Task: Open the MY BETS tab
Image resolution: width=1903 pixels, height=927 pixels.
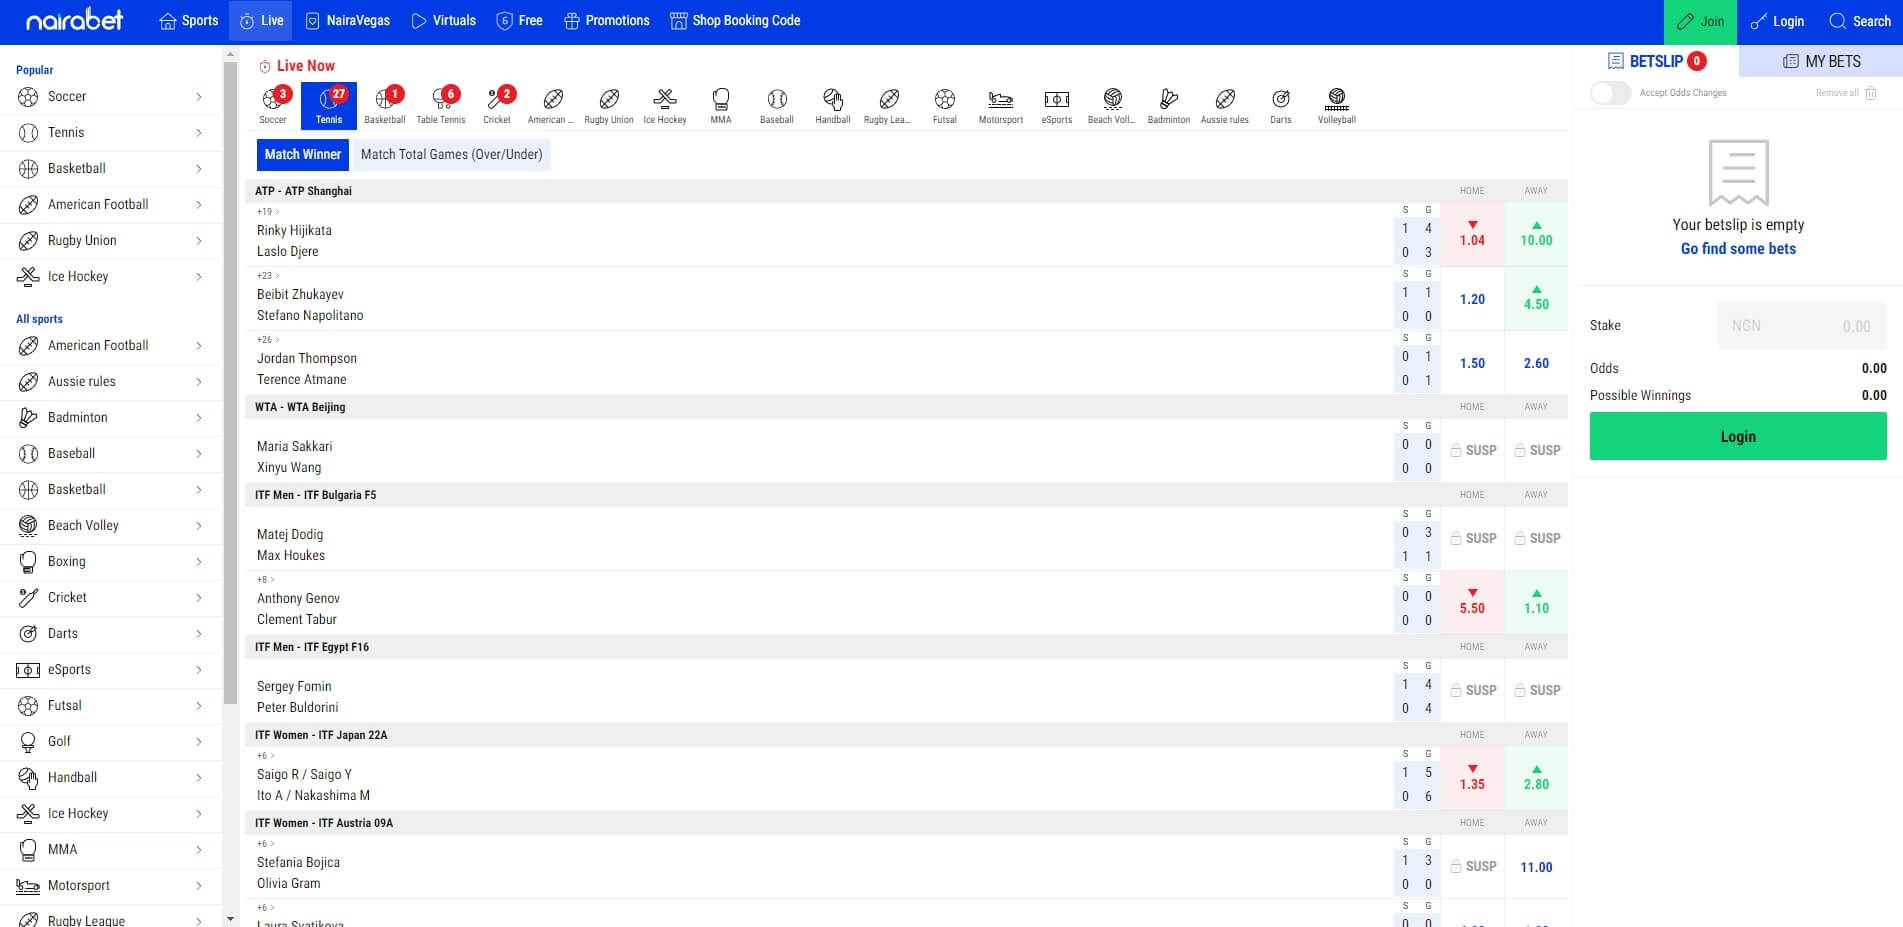Action: pos(1821,61)
